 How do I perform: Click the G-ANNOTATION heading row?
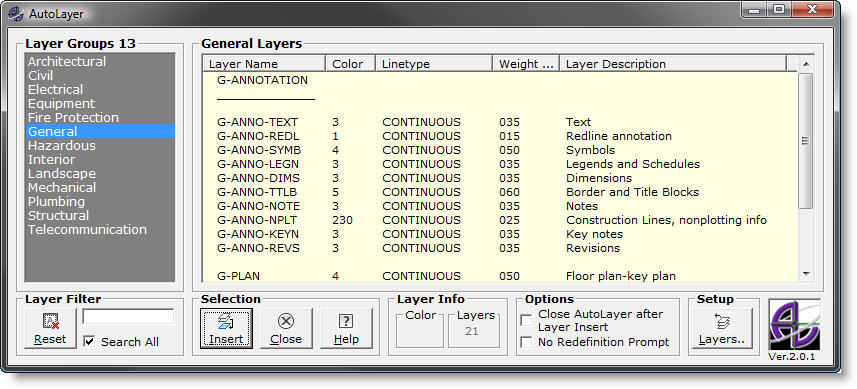(499, 80)
